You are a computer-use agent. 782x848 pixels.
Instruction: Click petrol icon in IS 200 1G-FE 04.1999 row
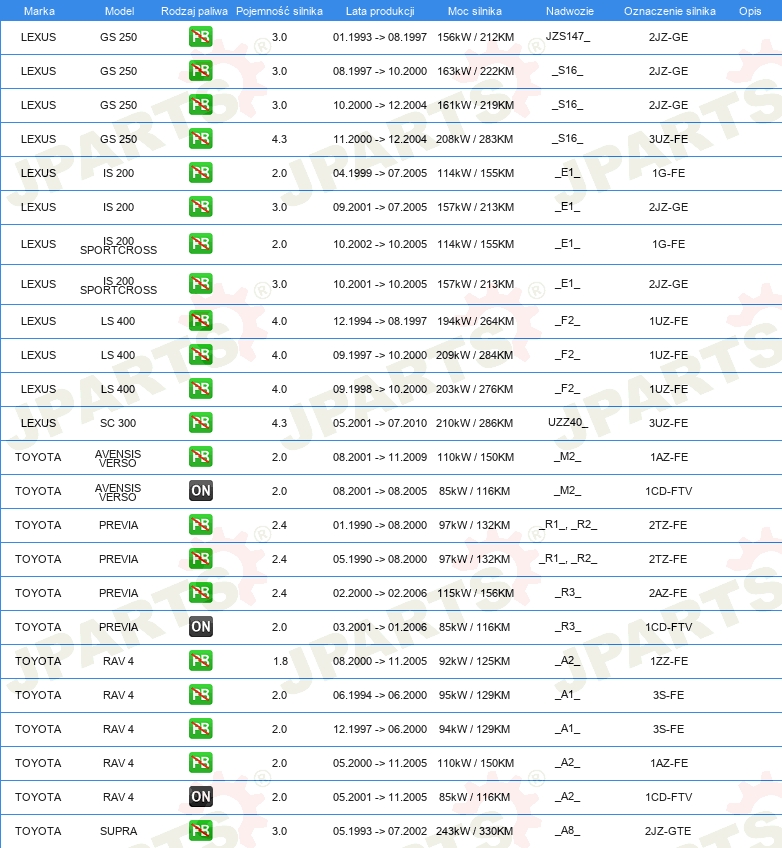[201, 173]
